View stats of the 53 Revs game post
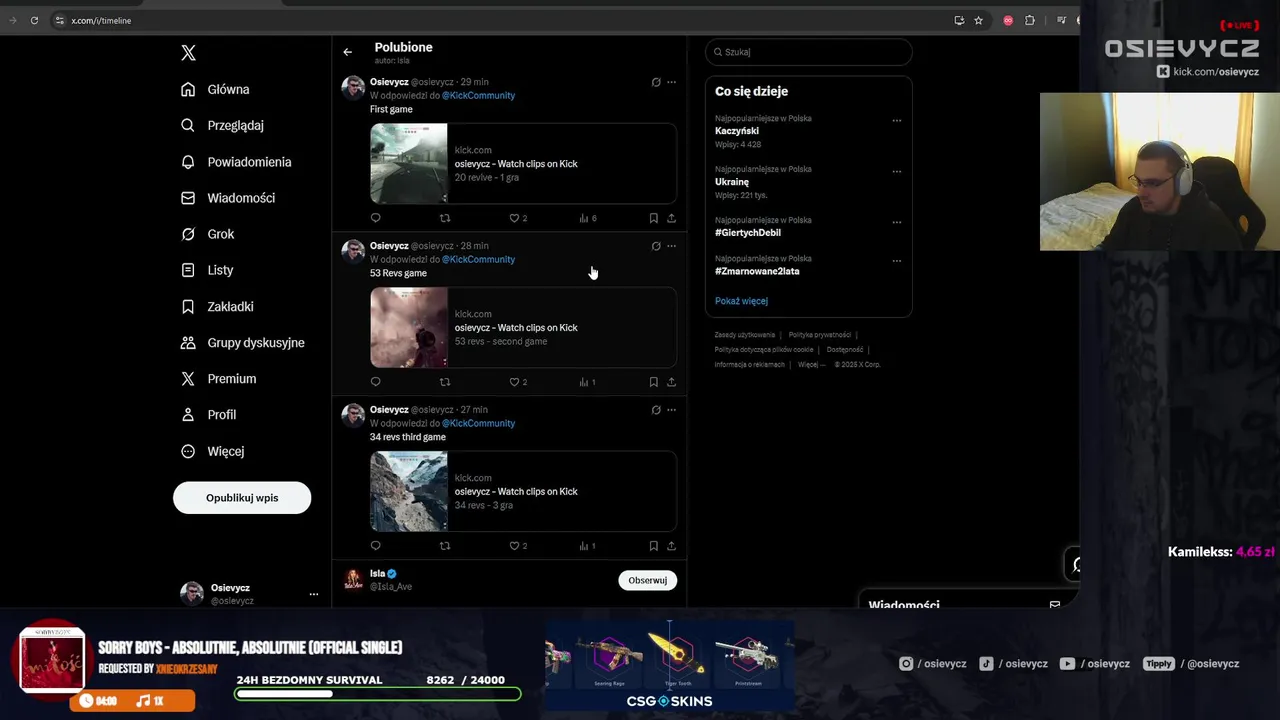Viewport: 1280px width, 720px height. 588,382
